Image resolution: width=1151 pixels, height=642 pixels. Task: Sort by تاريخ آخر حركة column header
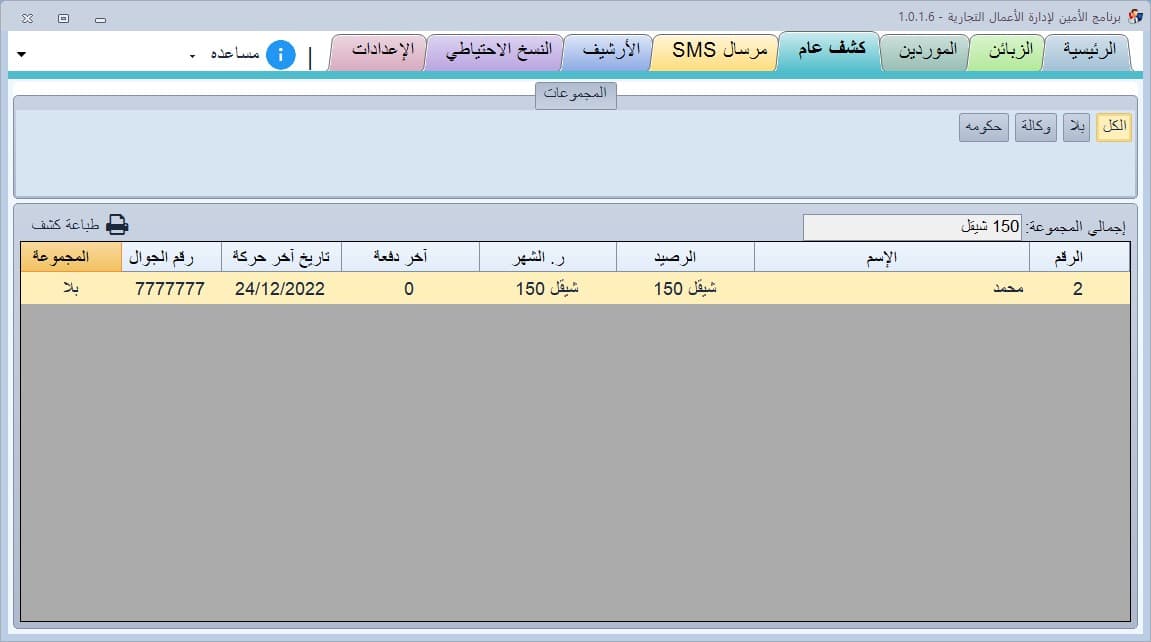coord(281,257)
